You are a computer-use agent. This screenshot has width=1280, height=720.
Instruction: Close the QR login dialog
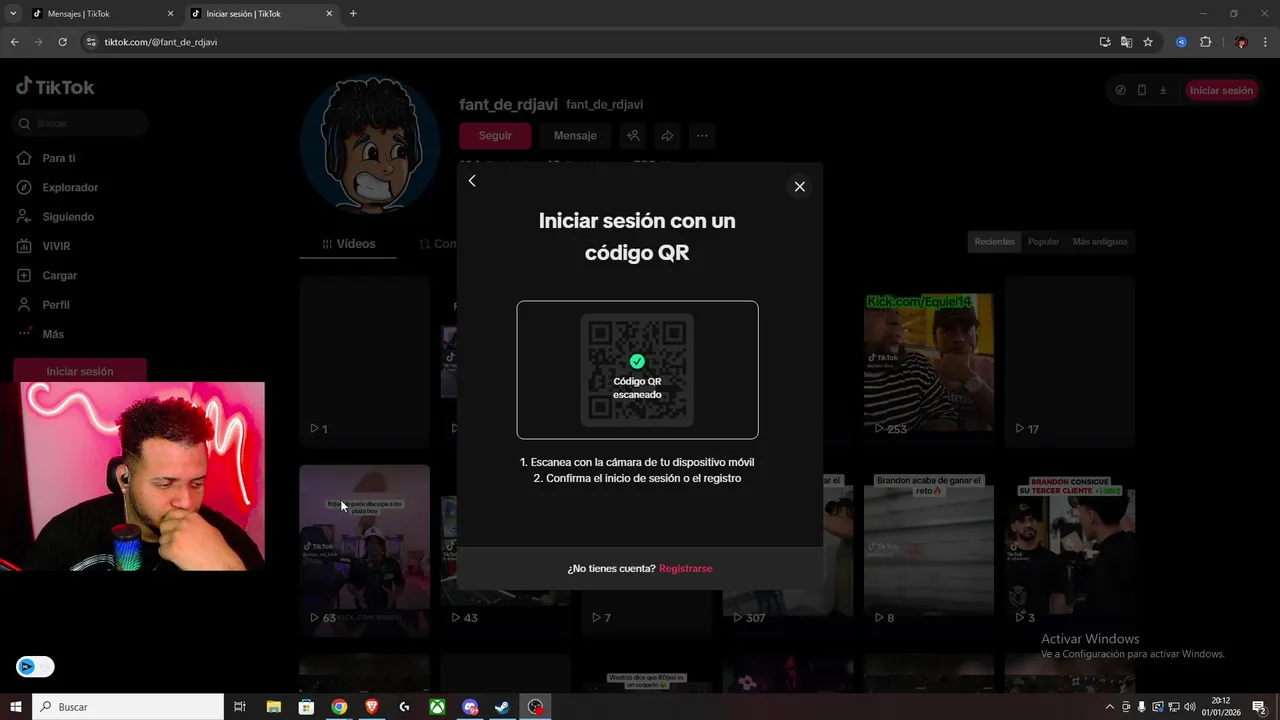(x=799, y=186)
